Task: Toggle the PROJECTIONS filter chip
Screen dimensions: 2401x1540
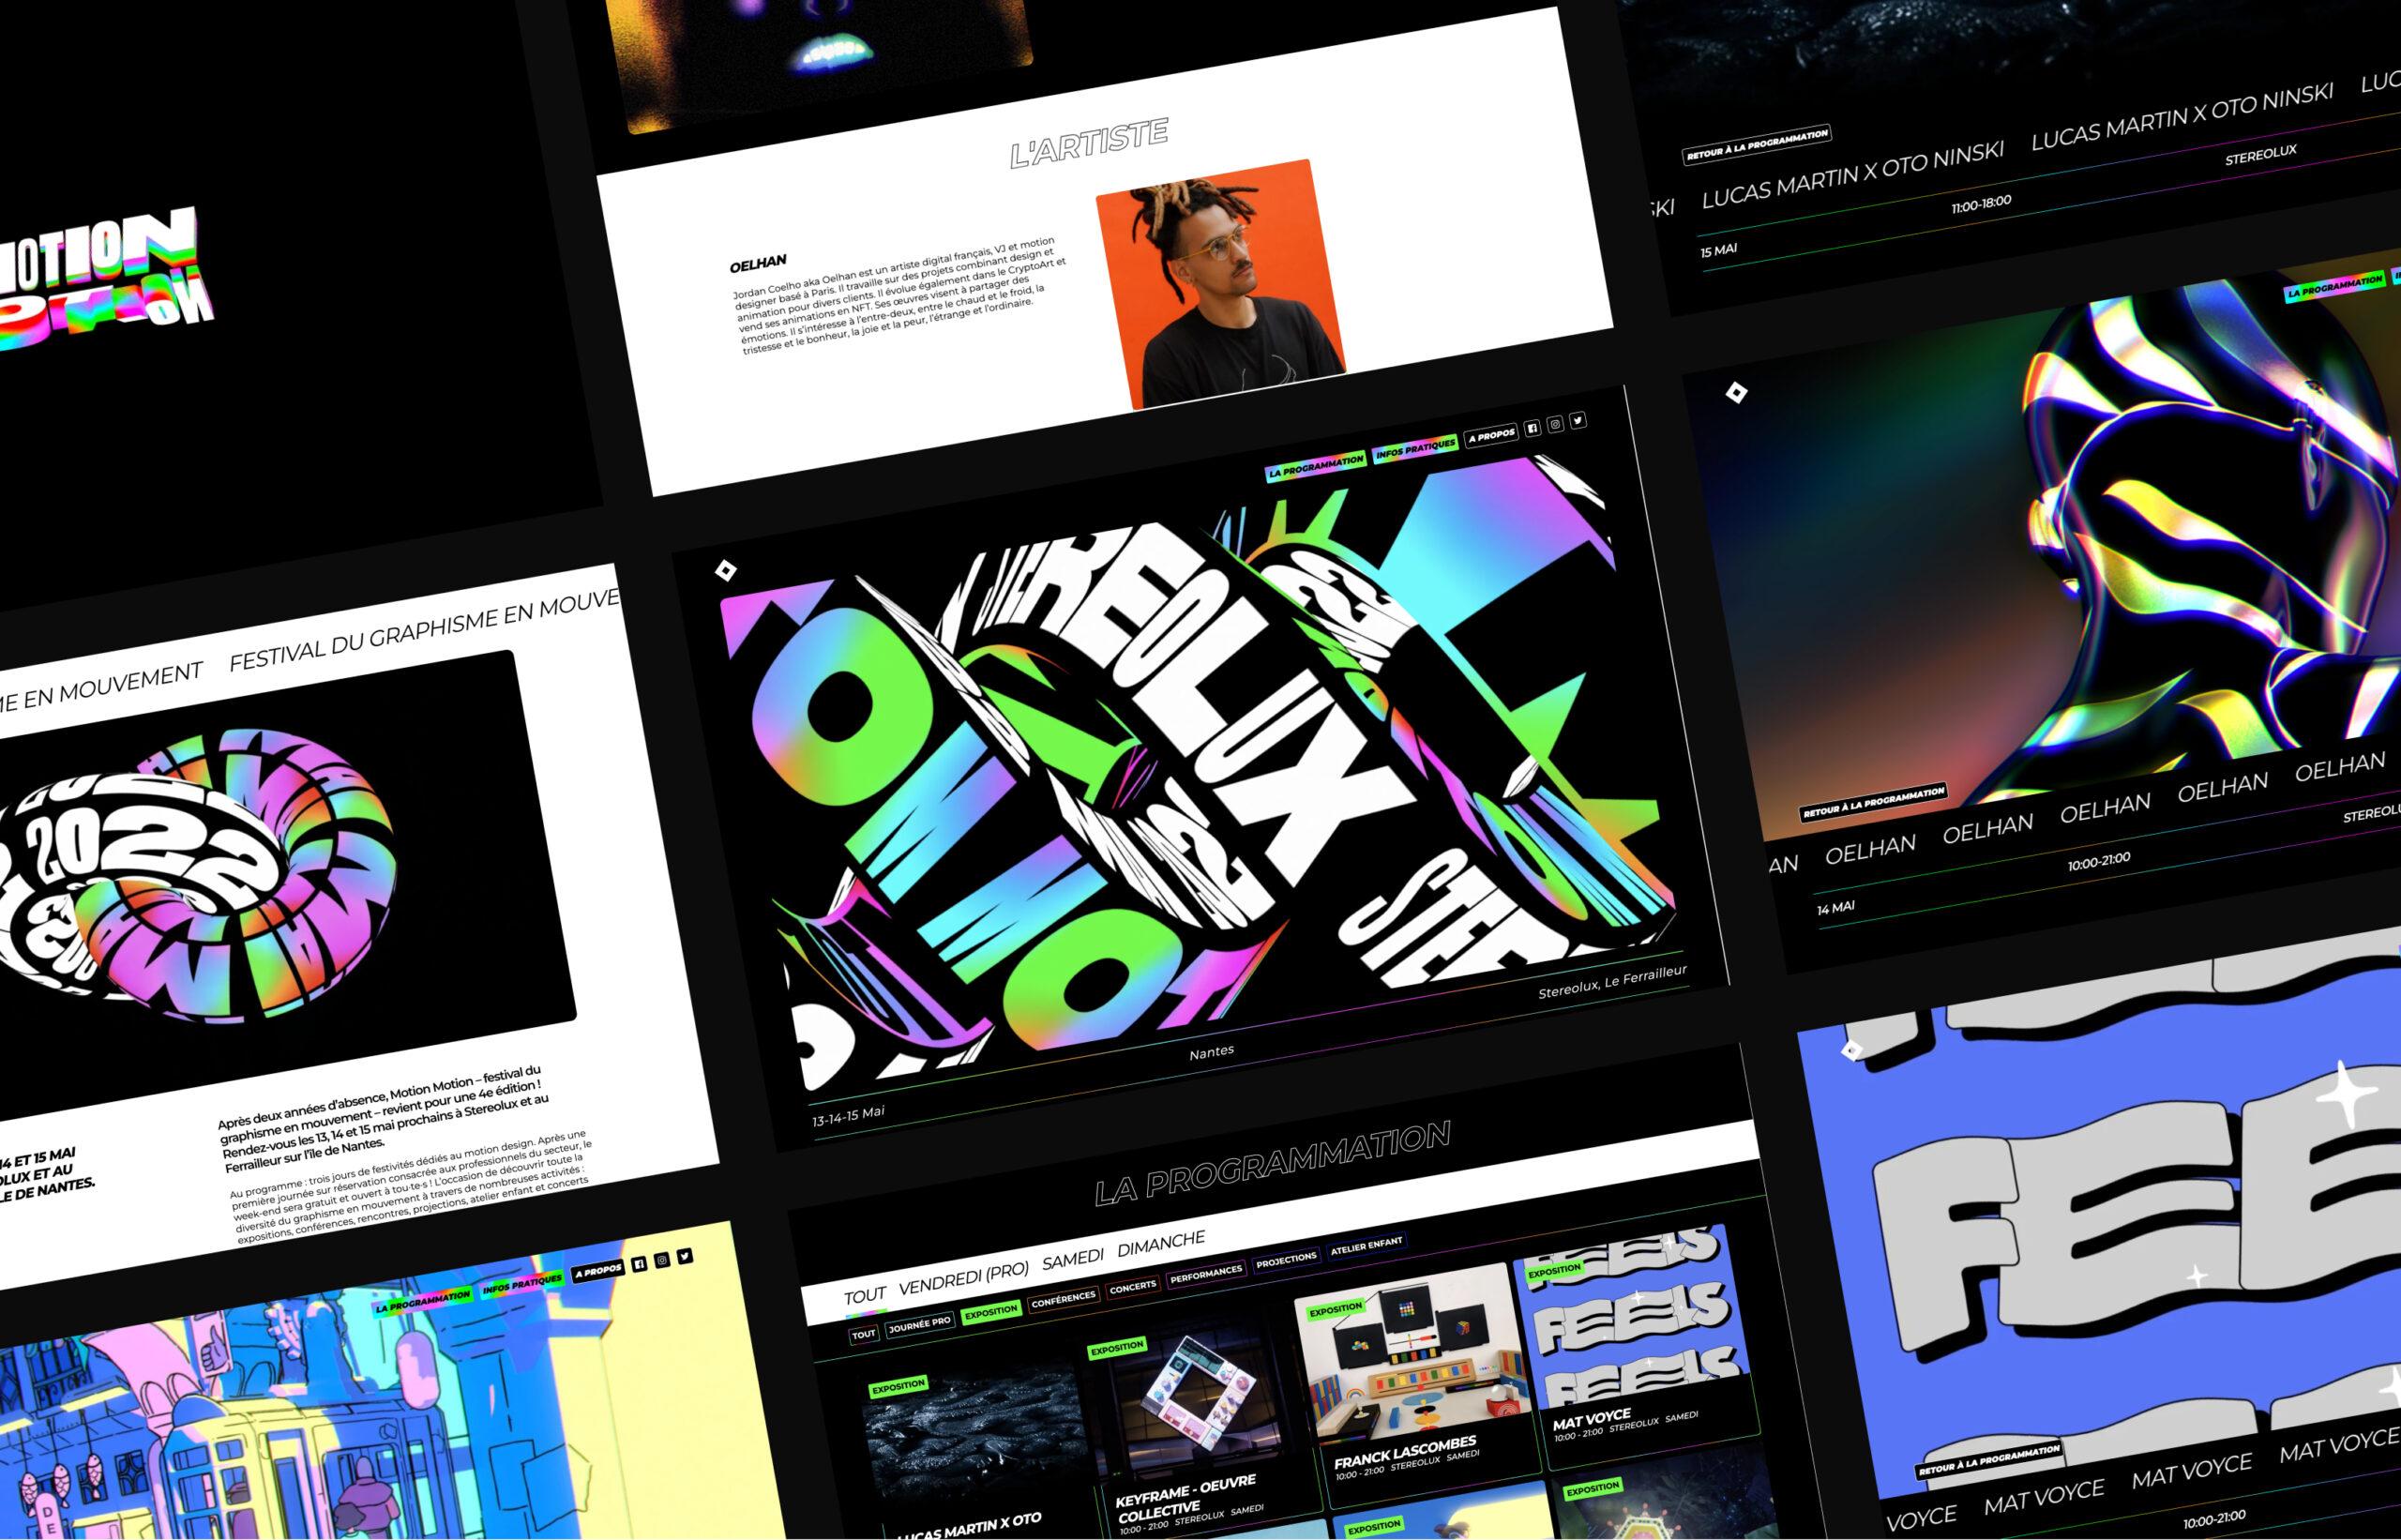Action: tap(1286, 1260)
